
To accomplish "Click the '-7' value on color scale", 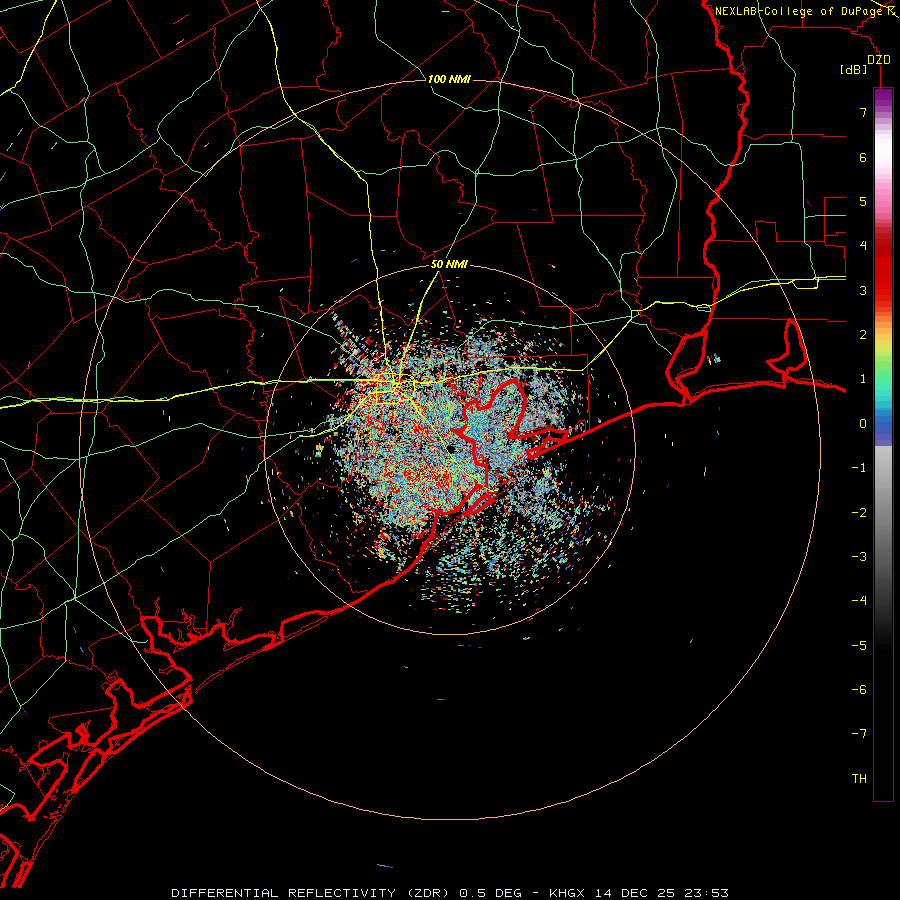I will click(859, 734).
